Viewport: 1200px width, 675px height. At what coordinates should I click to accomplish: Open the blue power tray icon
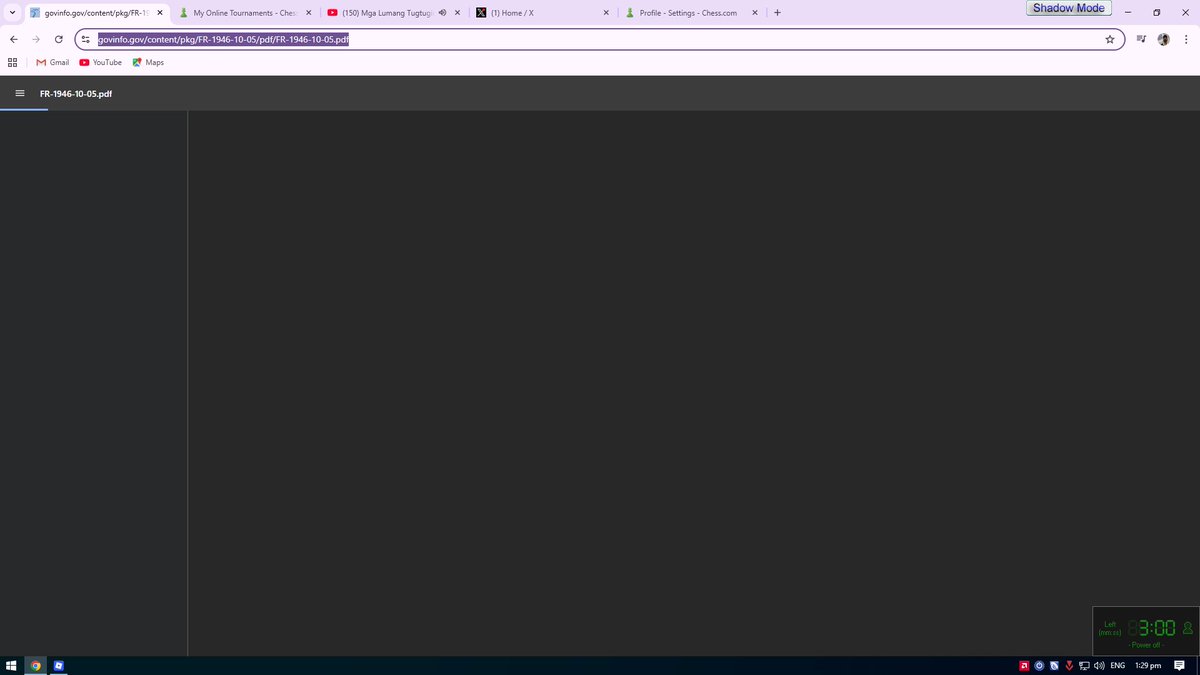point(1040,665)
